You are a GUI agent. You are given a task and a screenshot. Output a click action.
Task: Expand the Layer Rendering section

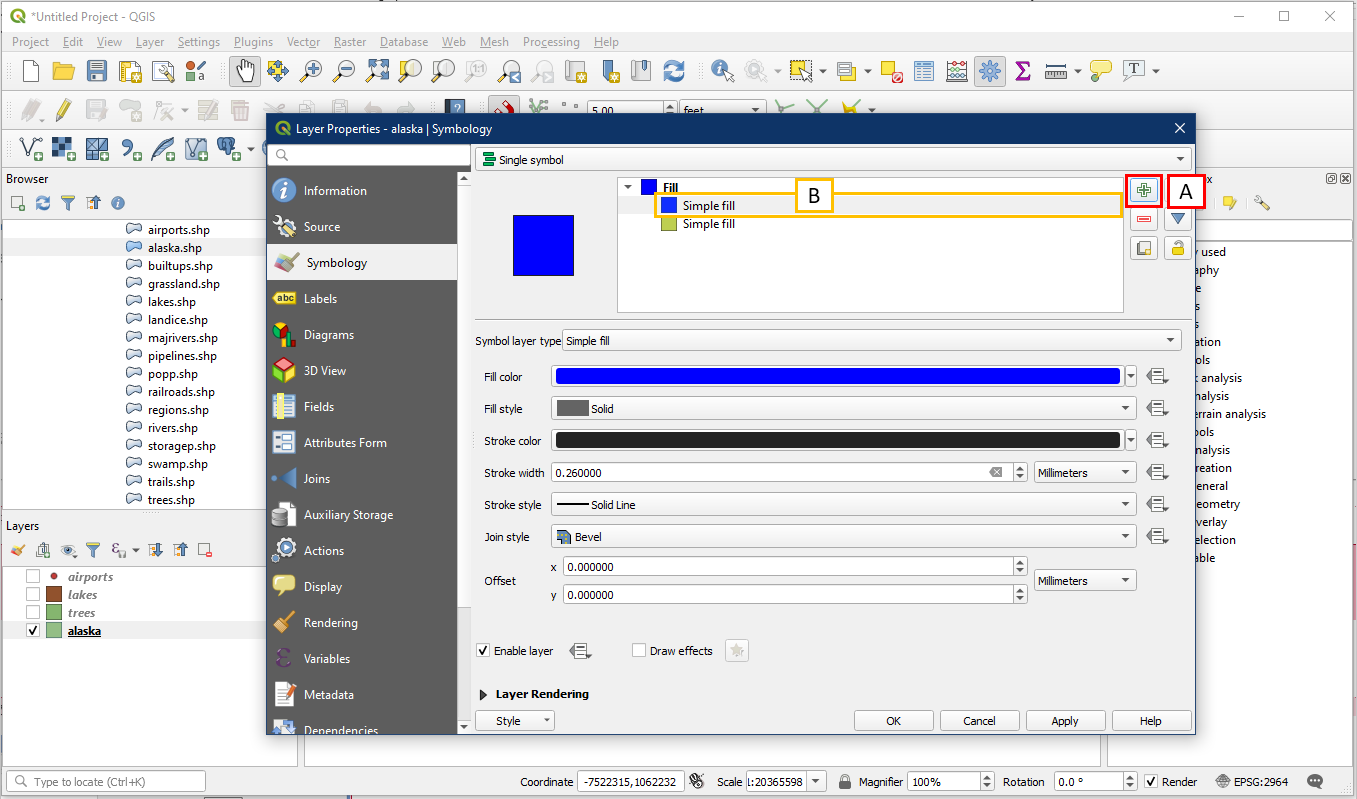click(484, 694)
